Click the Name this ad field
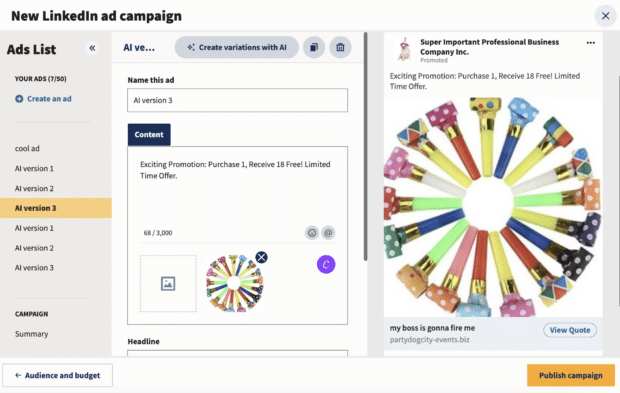 [238, 100]
